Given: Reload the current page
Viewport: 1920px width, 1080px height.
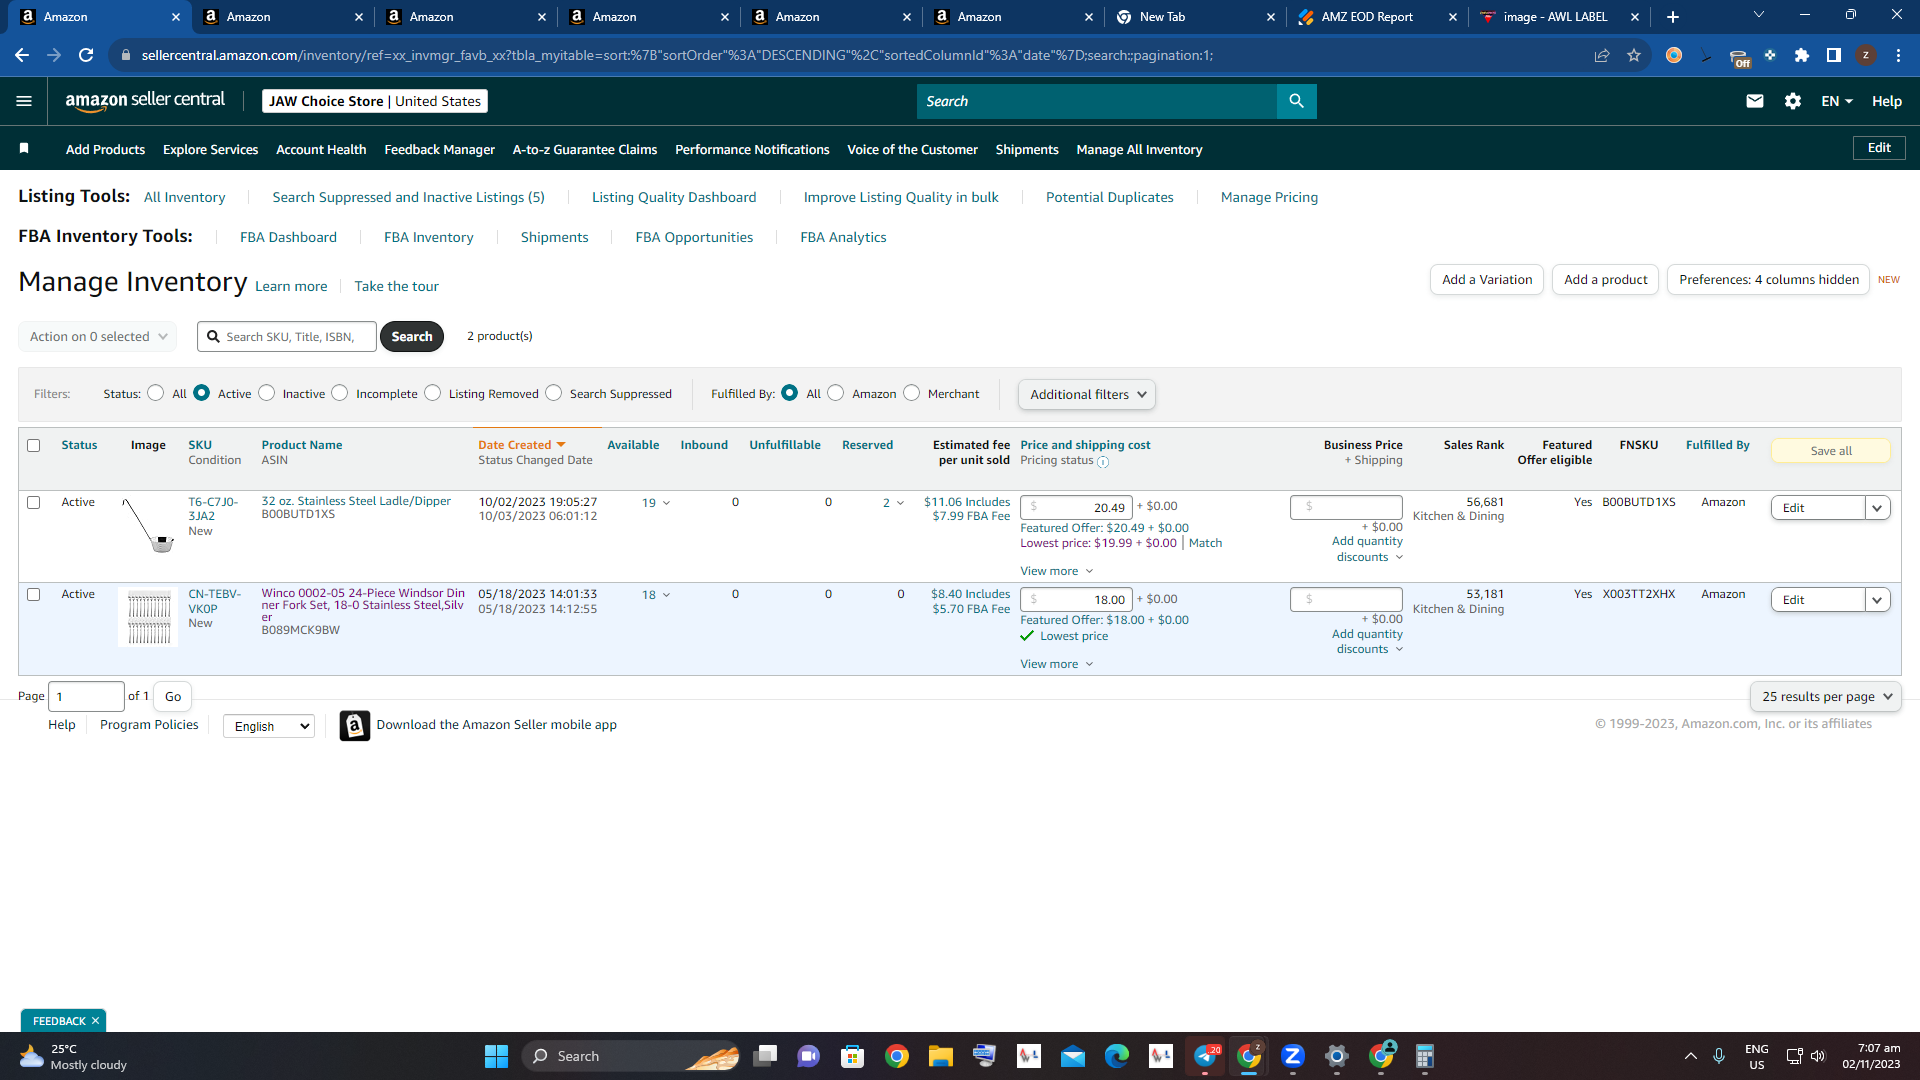Looking at the screenshot, I should (x=87, y=55).
